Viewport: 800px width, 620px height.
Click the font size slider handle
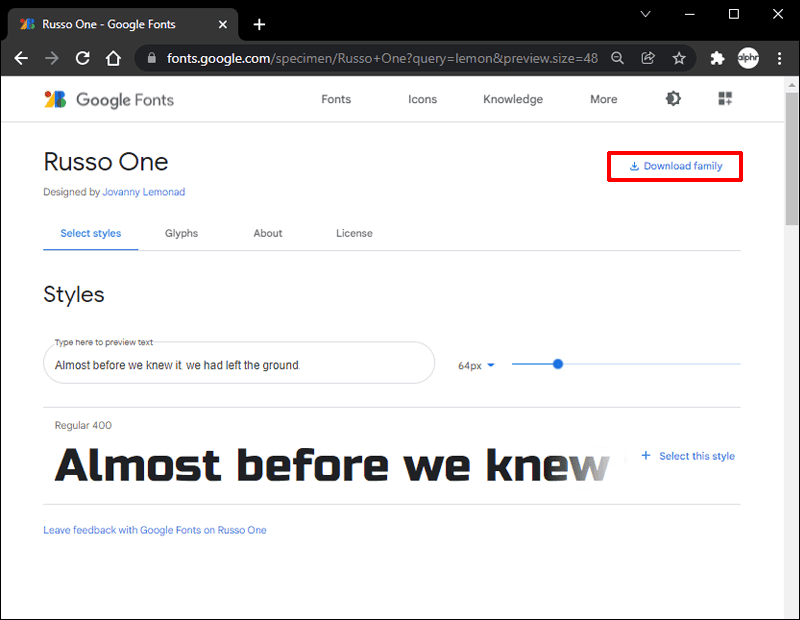coord(558,364)
